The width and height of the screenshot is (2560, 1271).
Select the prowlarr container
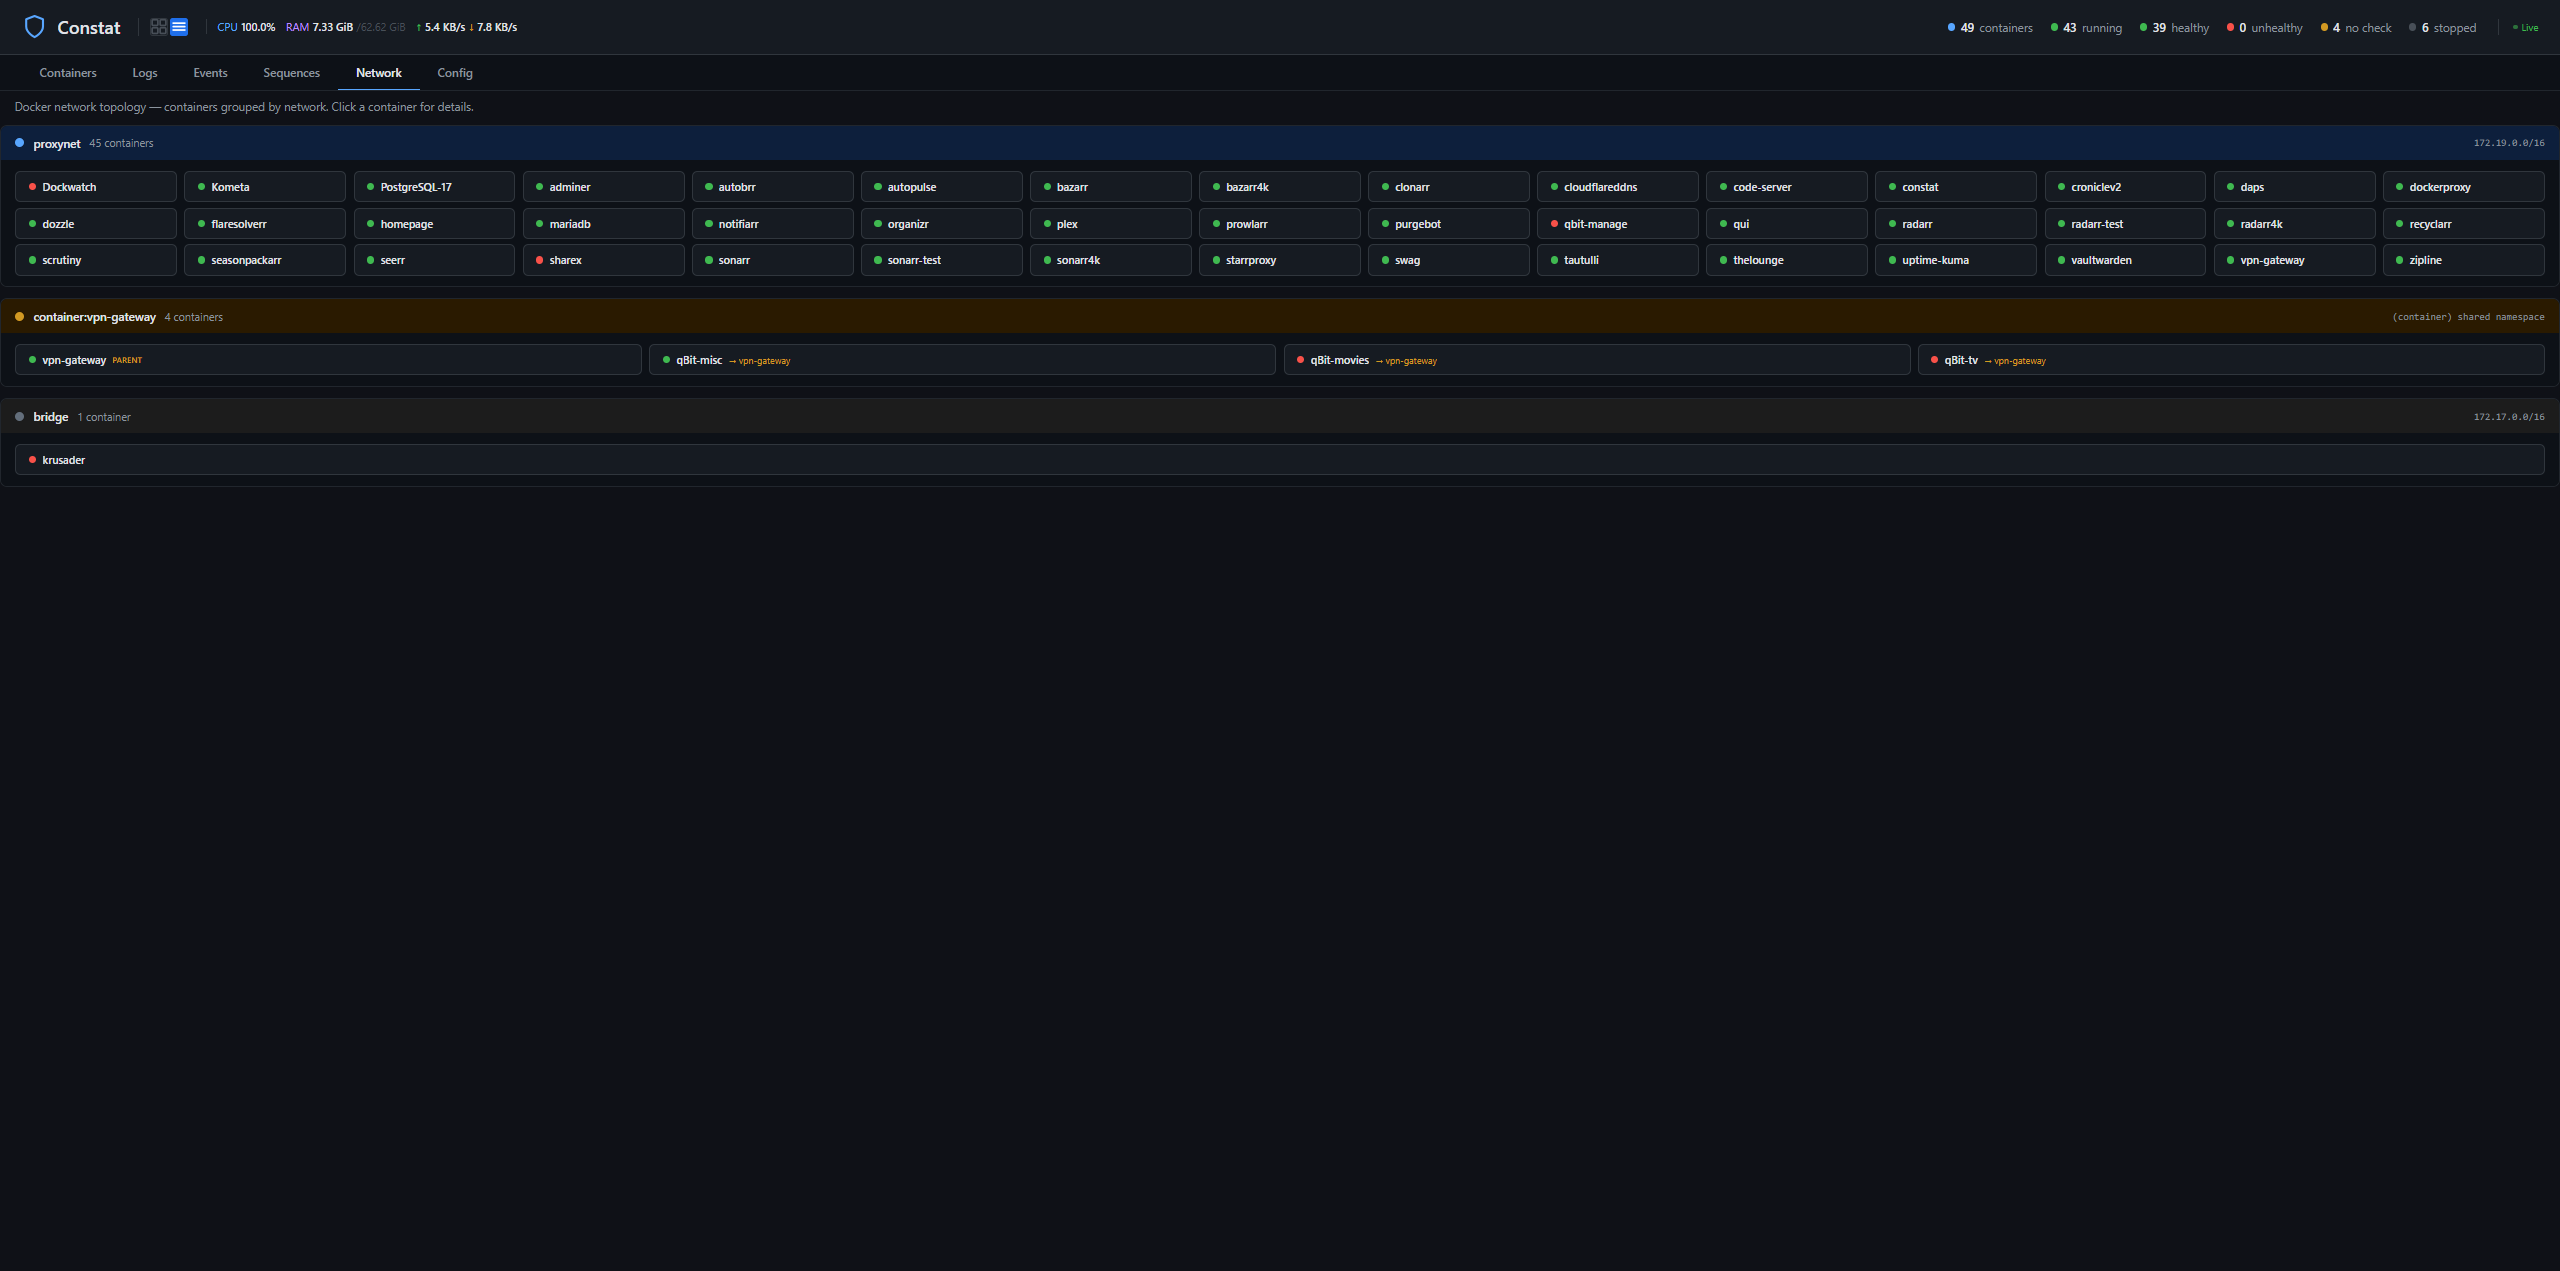[x=1279, y=224]
